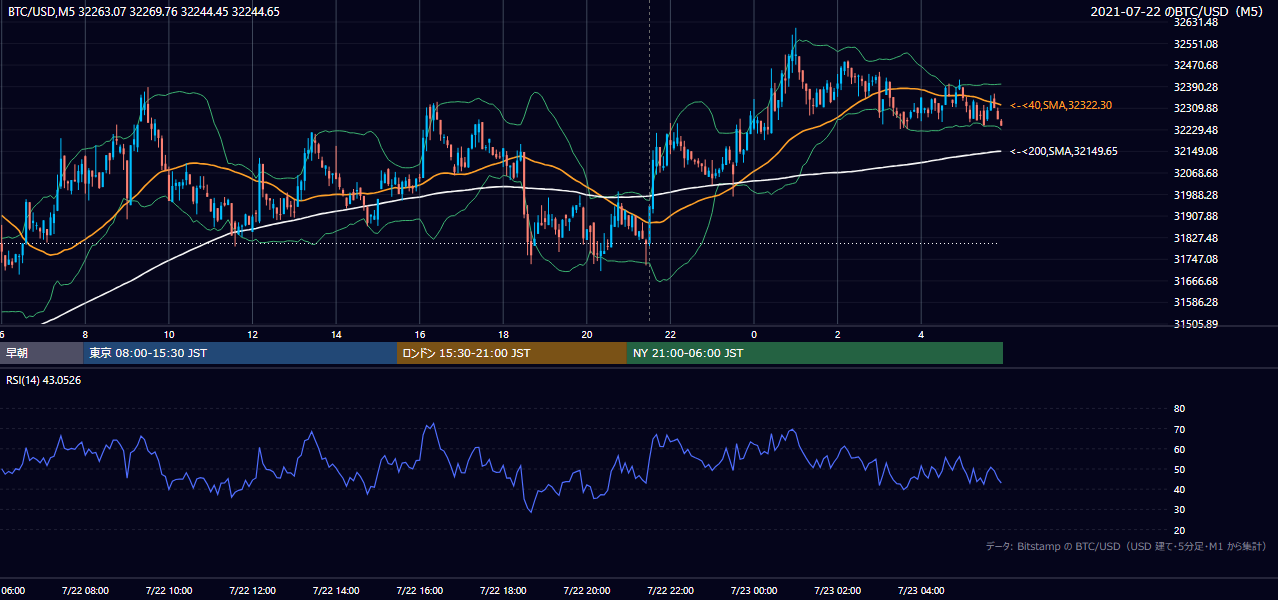Click RSI axis level 30
The image size is (1278, 600).
tap(1179, 510)
